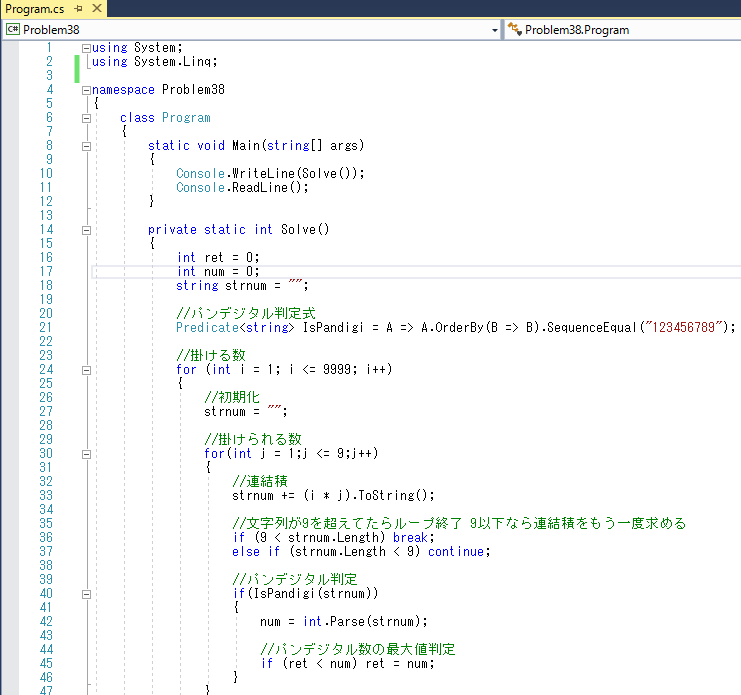Click 'string strnum = "";' on line 18

point(242,285)
